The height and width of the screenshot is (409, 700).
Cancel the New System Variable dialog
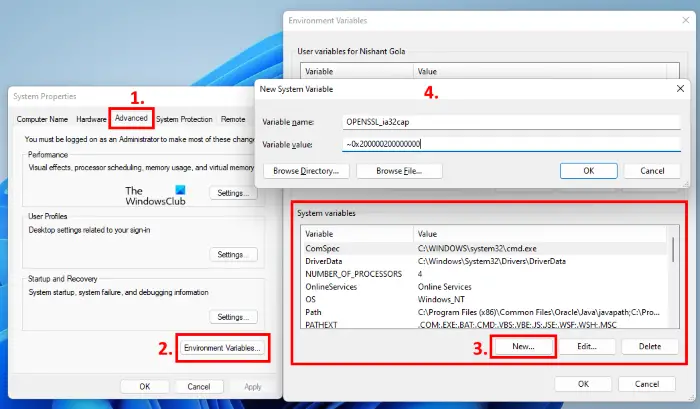(652, 171)
